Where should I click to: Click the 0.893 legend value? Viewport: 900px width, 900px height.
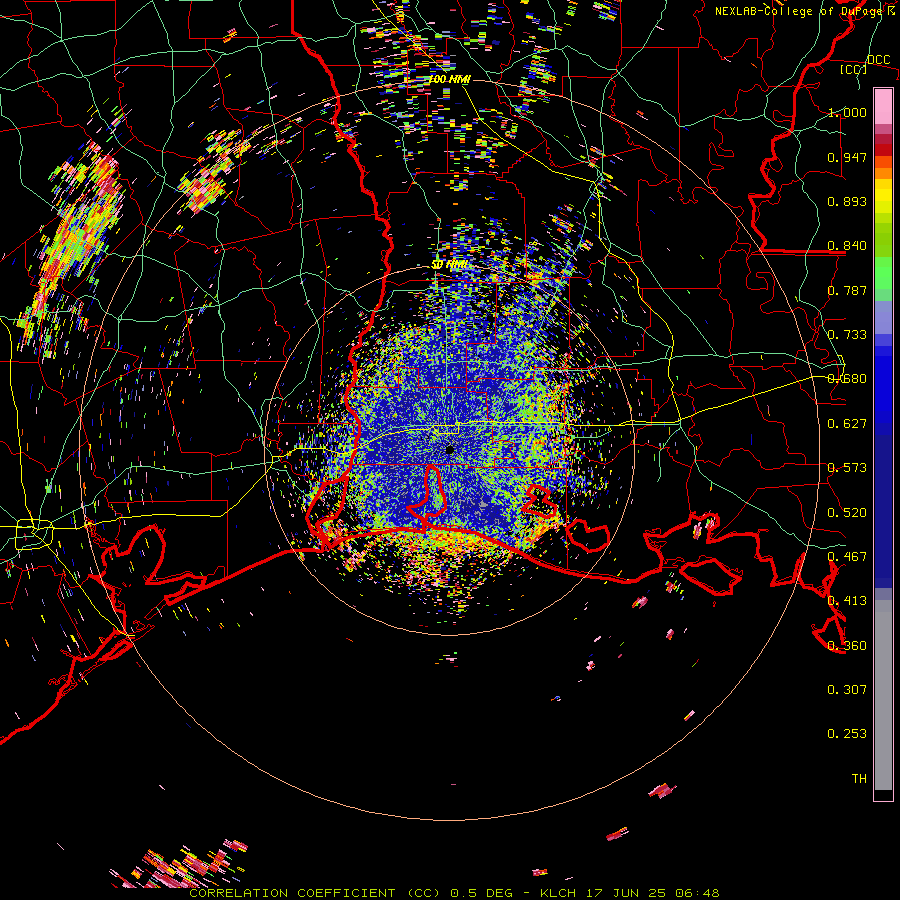[x=847, y=201]
